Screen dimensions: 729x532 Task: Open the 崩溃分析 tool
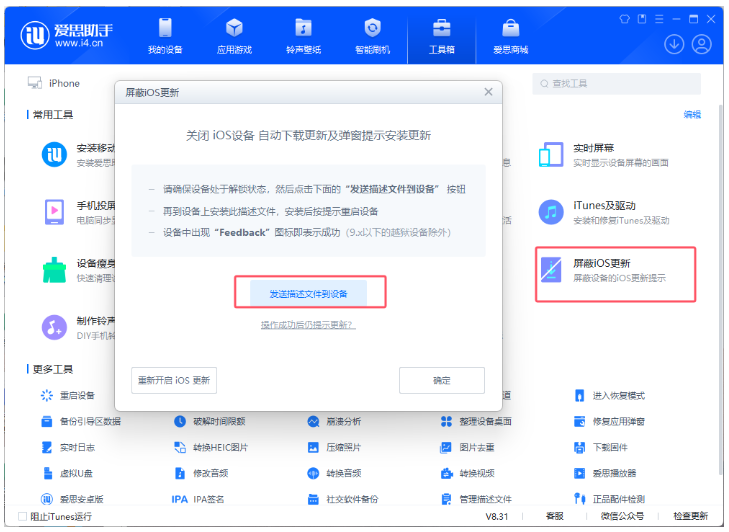coord(334,421)
